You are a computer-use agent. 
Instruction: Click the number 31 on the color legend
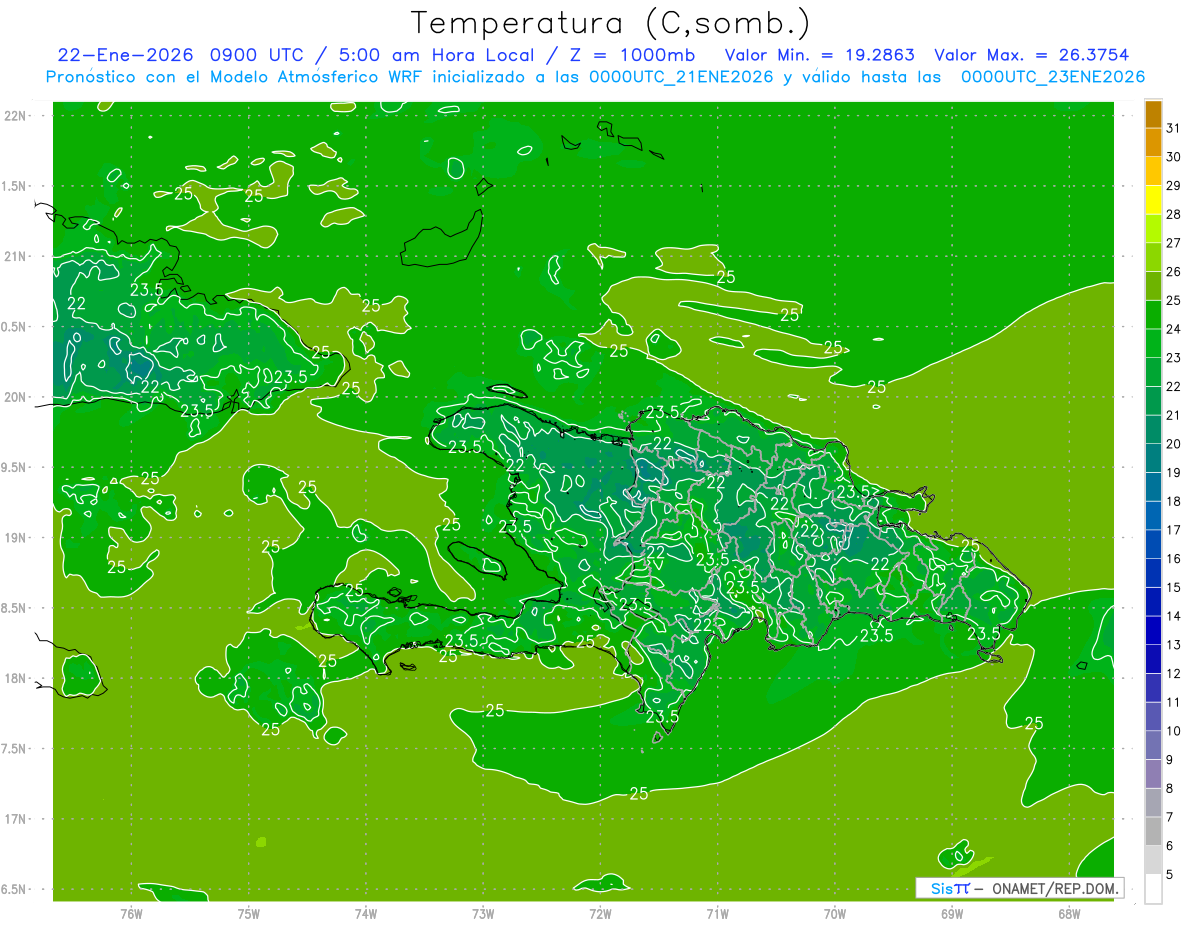(1174, 128)
